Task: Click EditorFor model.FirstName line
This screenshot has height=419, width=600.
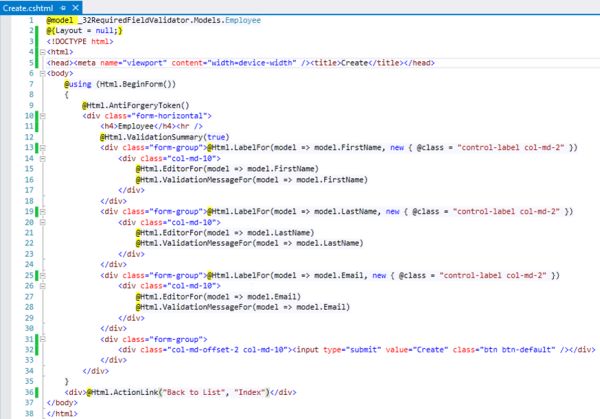Action: [227, 169]
